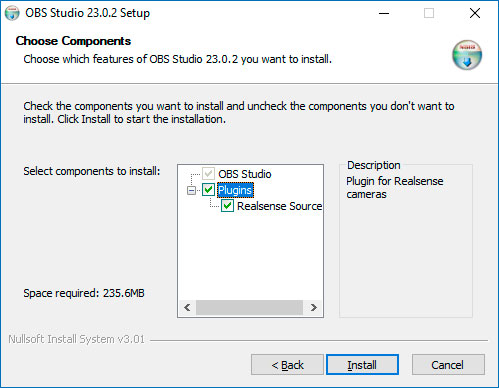Select the Realsense Source item label
This screenshot has width=499, height=388.
point(279,206)
